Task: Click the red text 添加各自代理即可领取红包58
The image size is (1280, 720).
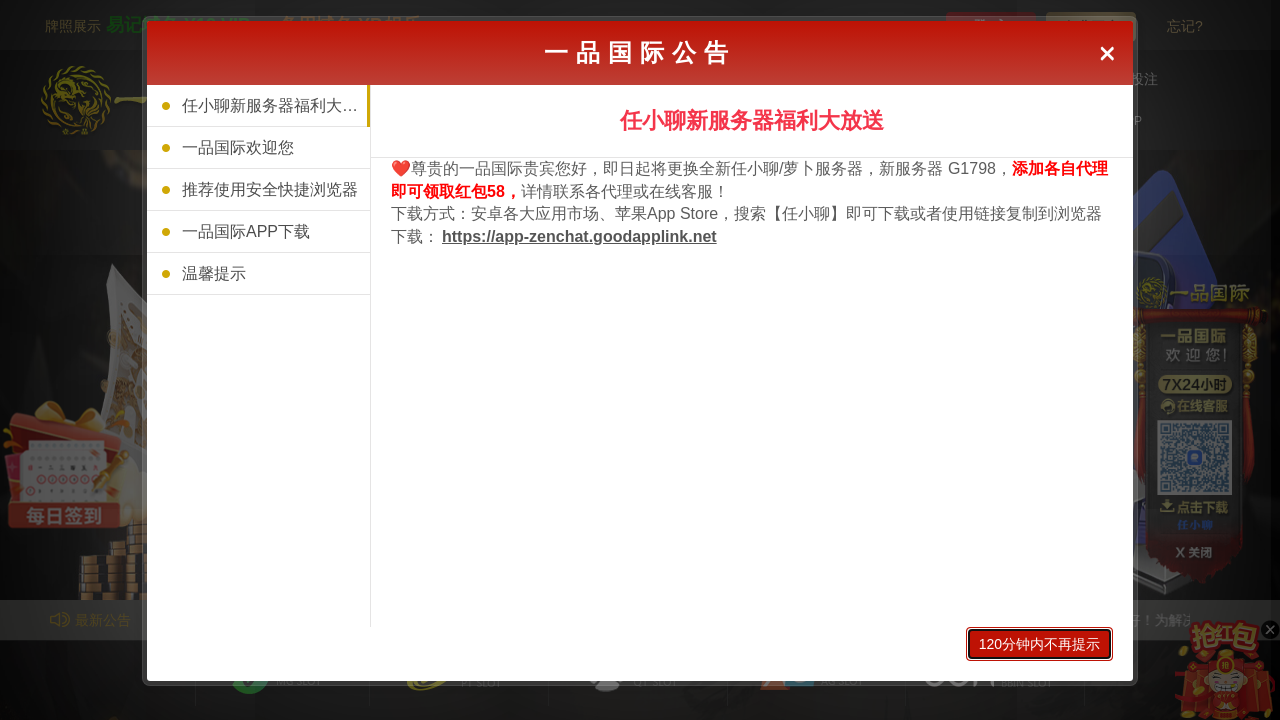Action: point(749,180)
